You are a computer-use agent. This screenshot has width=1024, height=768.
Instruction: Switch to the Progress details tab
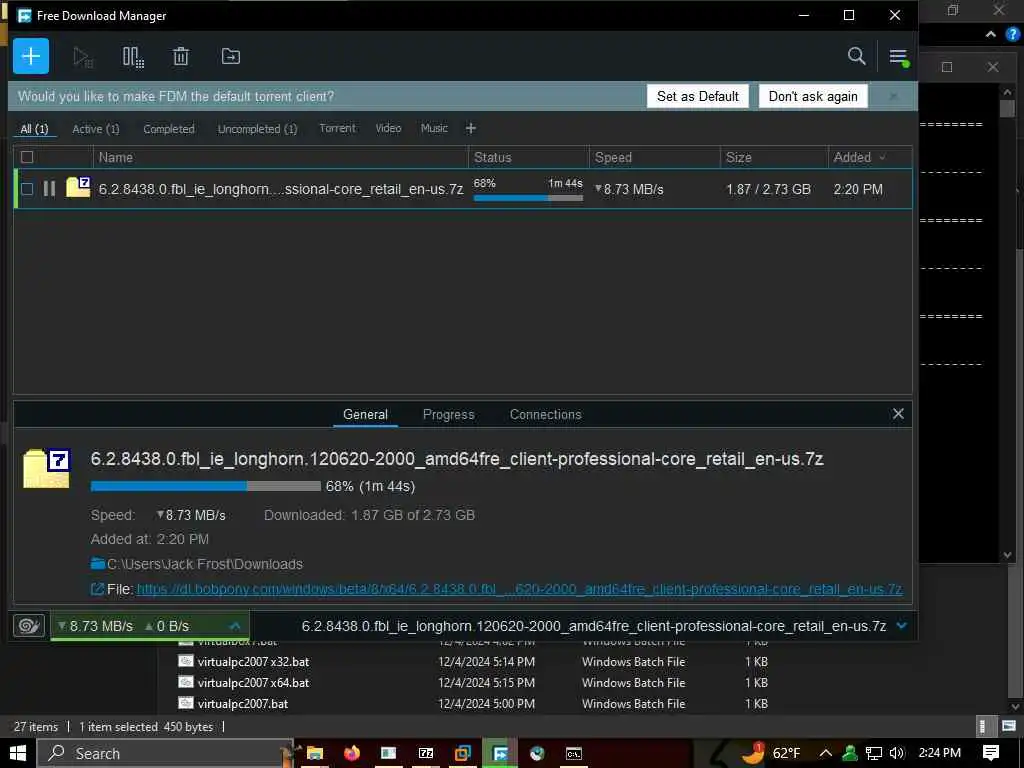[449, 415]
